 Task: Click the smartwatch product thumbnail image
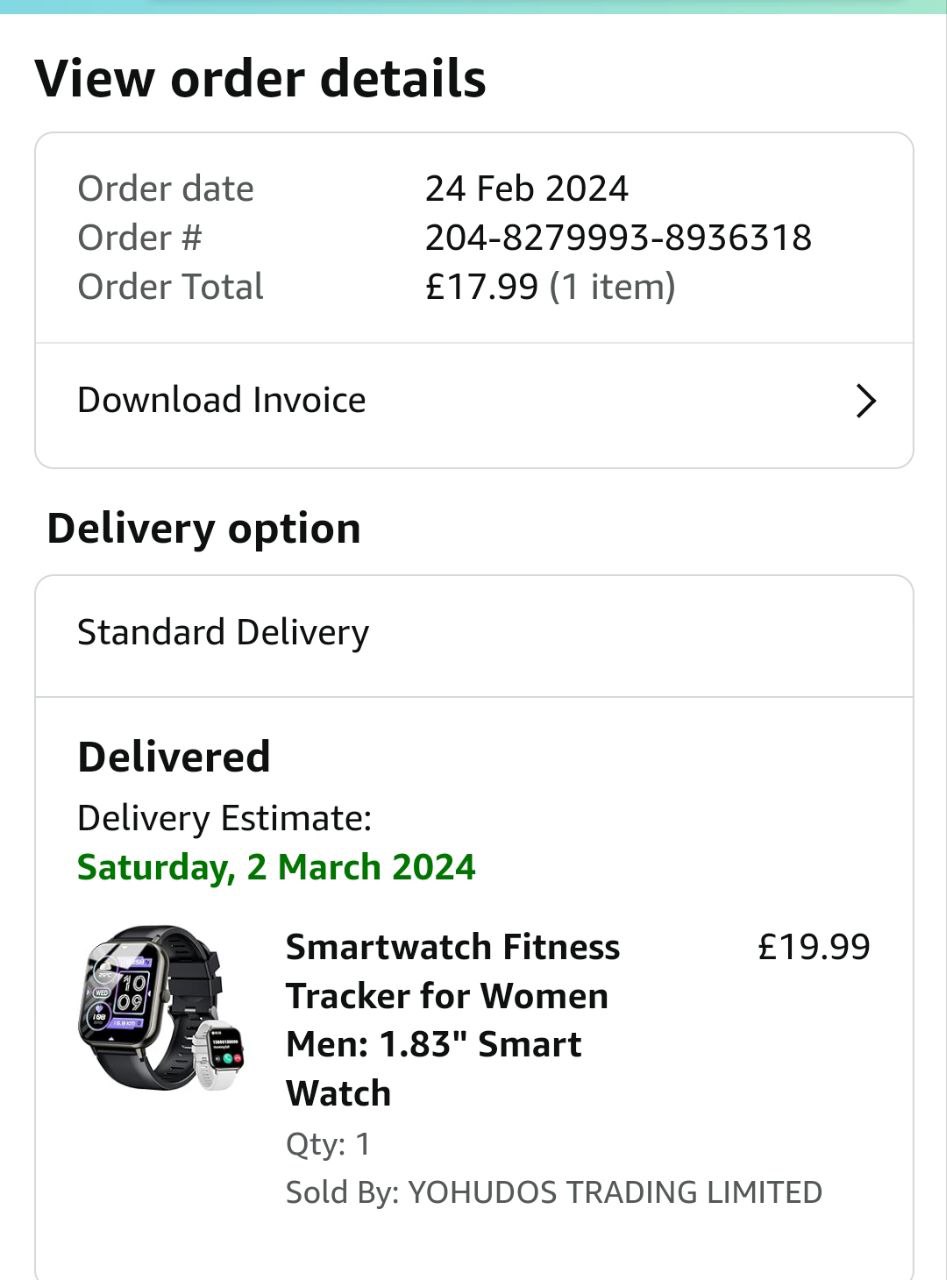pos(162,1008)
